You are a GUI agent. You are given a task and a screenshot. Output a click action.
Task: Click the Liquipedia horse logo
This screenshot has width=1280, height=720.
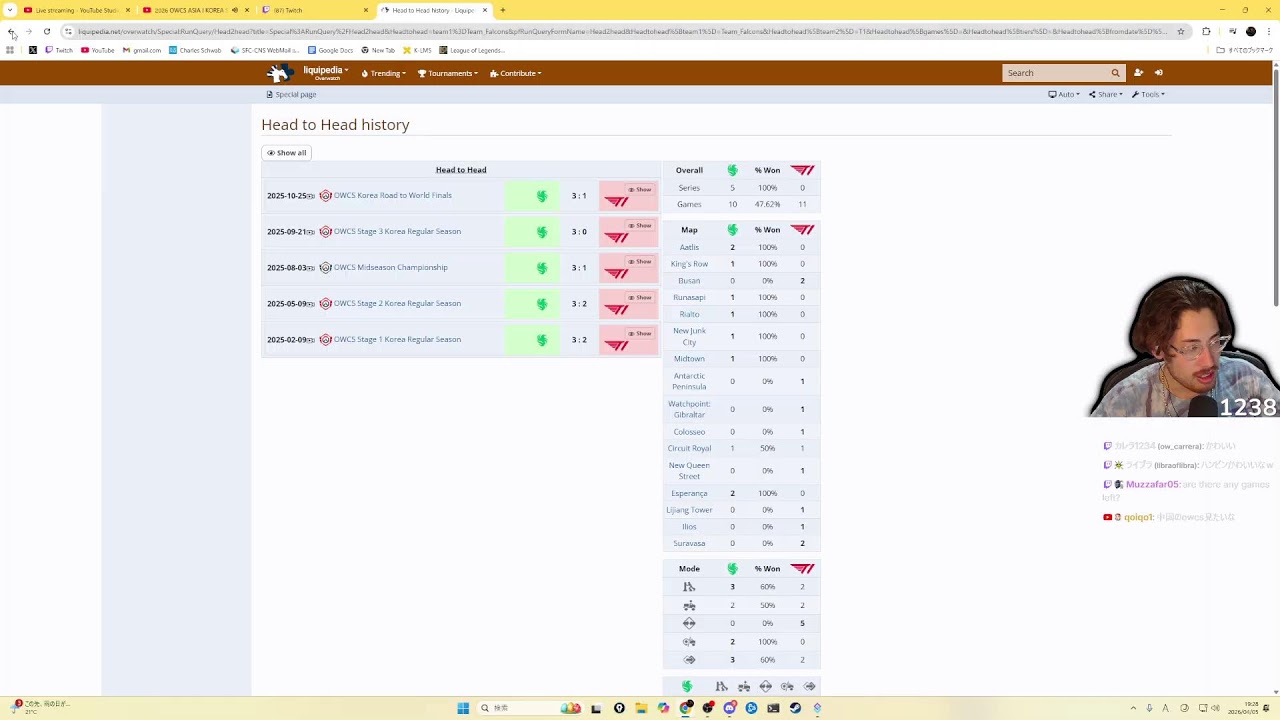tap(279, 73)
